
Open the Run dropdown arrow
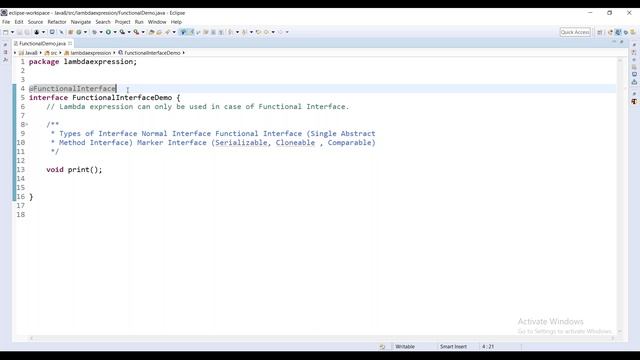coord(115,32)
